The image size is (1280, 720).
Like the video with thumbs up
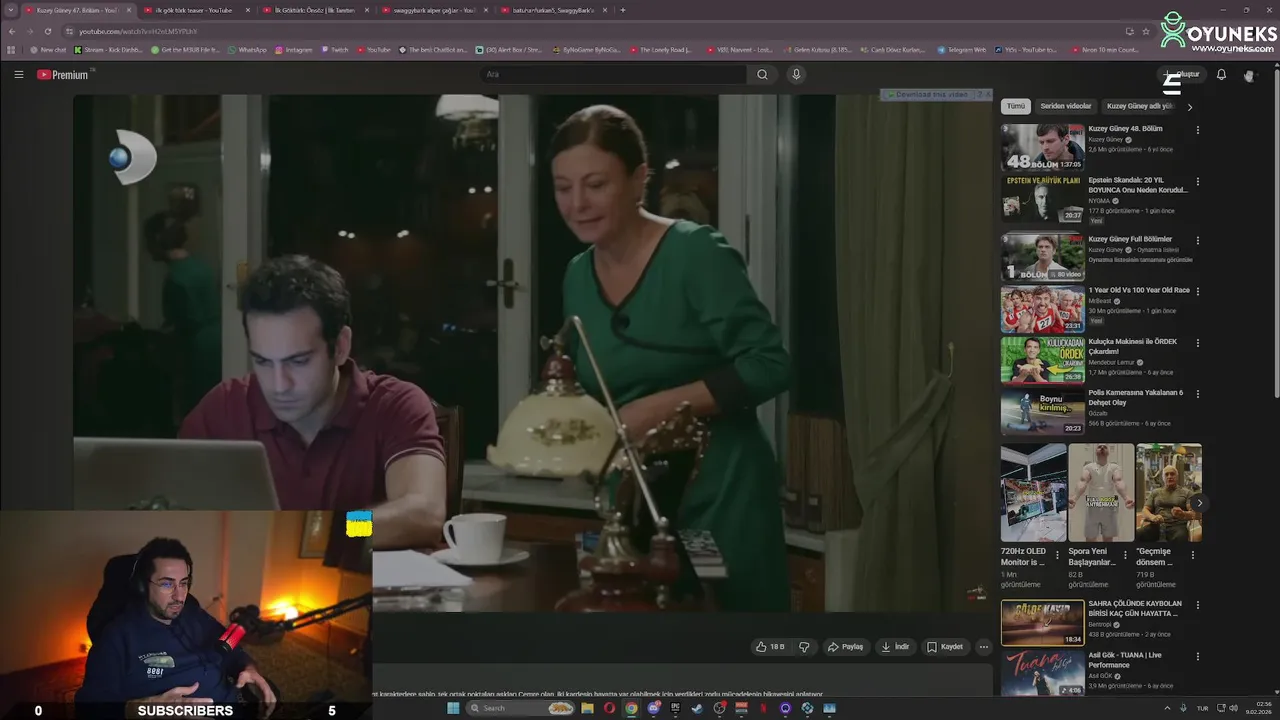tap(770, 647)
